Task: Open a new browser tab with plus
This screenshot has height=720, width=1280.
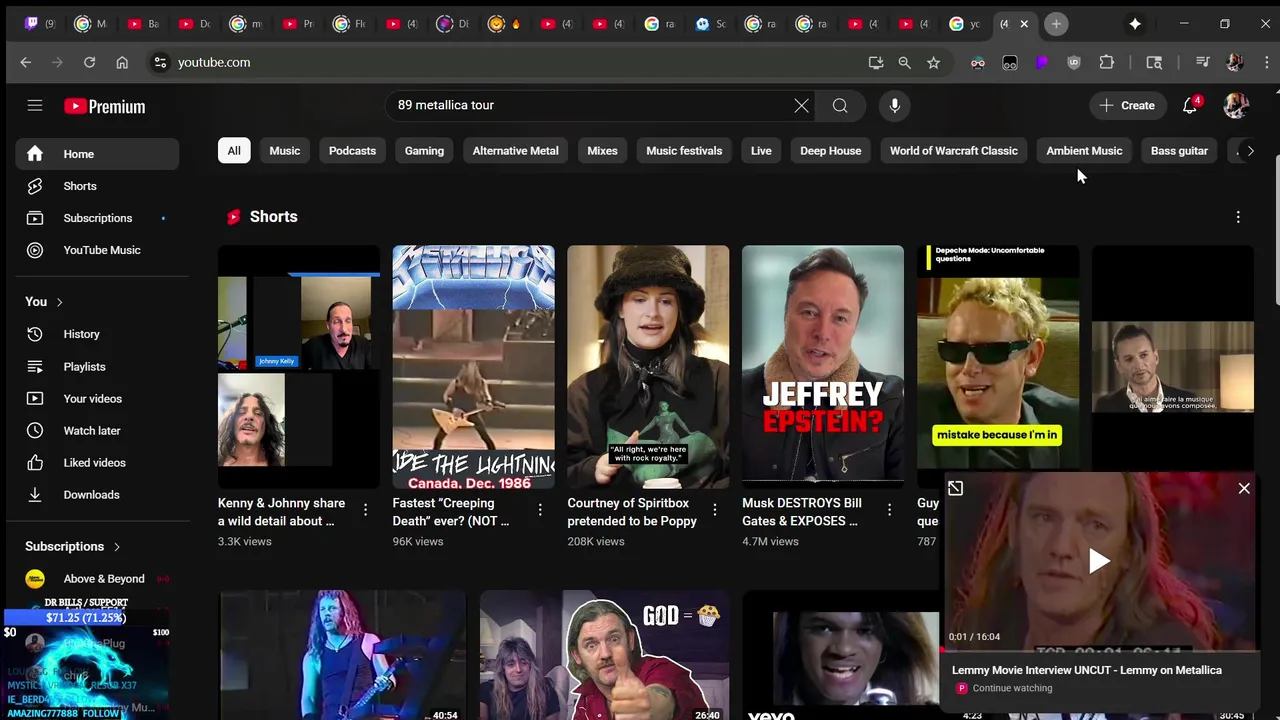Action: click(1056, 24)
